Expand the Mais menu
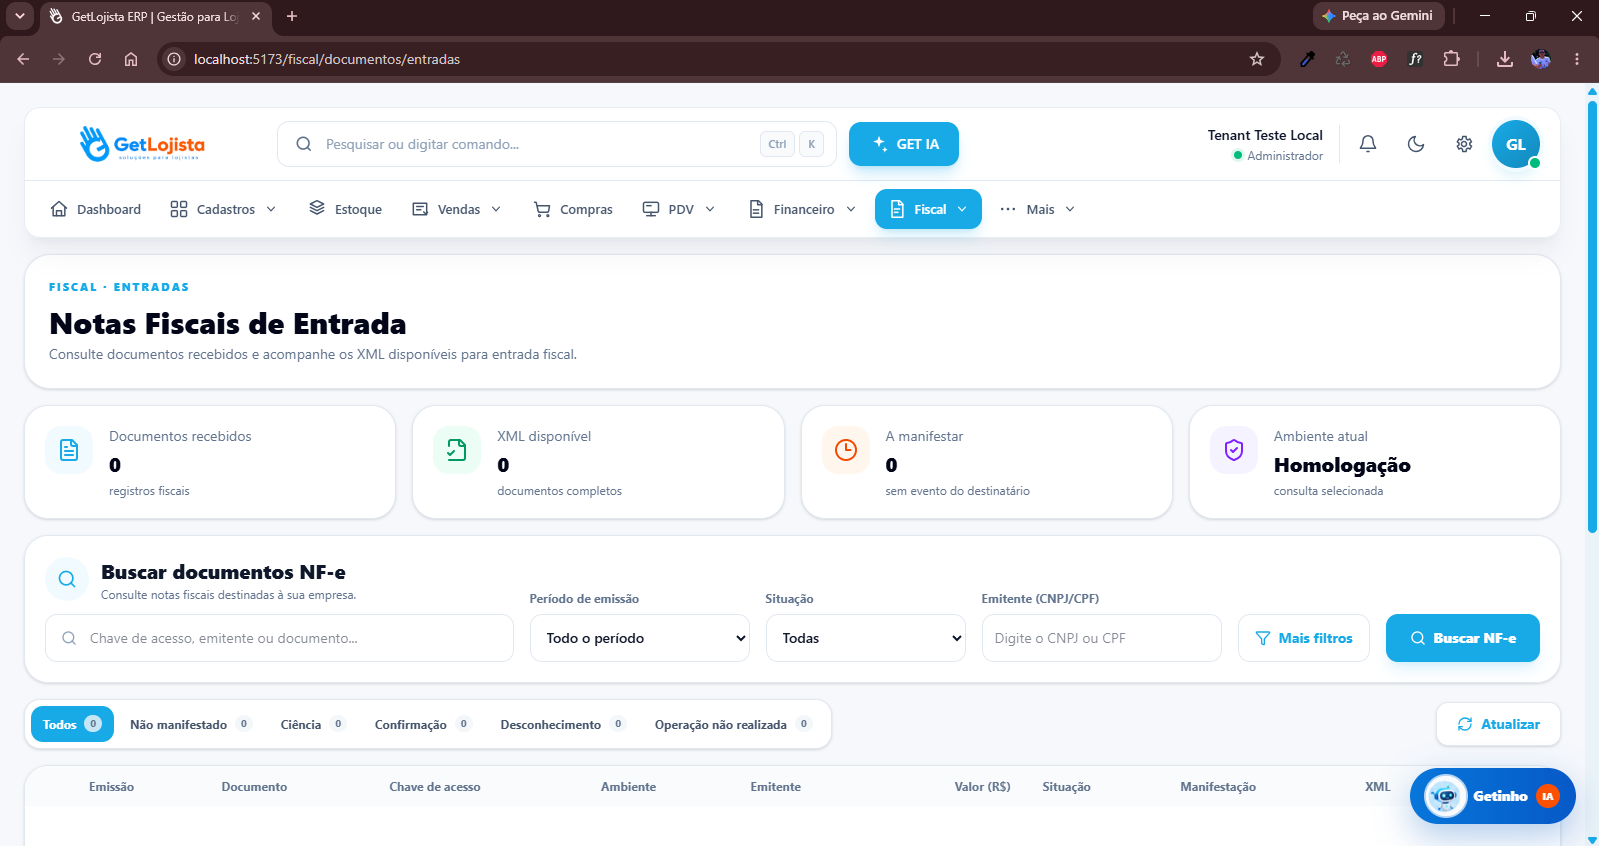The height and width of the screenshot is (846, 1599). click(1038, 209)
